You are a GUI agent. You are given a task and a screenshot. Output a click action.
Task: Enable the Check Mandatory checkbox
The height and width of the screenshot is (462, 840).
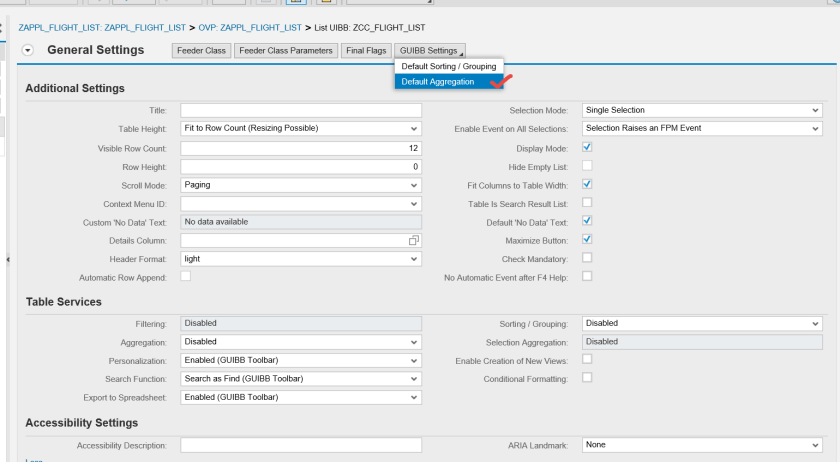pyautogui.click(x=587, y=257)
